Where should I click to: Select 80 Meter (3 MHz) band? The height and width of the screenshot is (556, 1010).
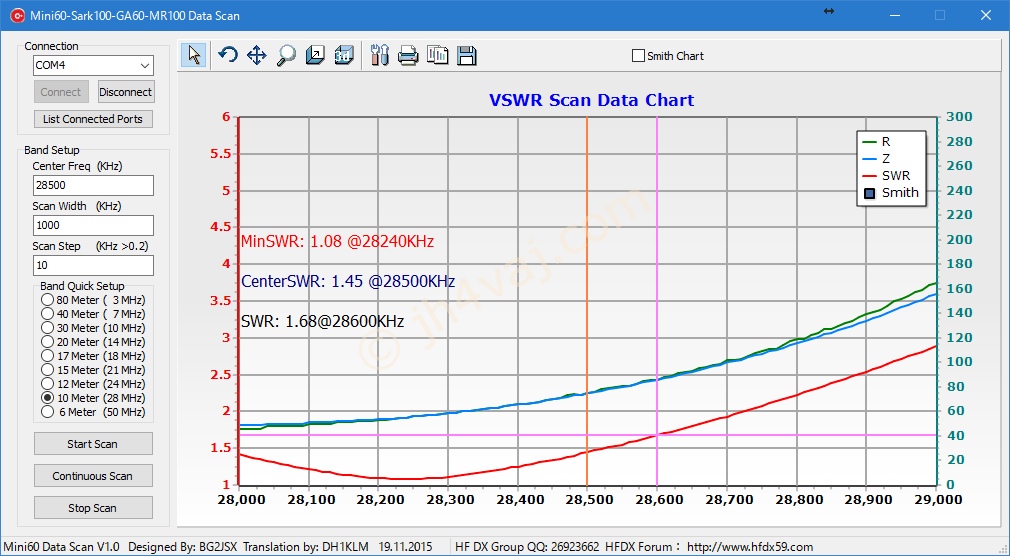47,300
